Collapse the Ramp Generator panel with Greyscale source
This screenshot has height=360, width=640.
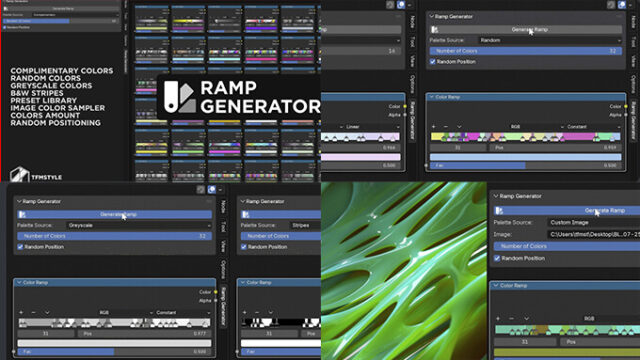(x=19, y=201)
